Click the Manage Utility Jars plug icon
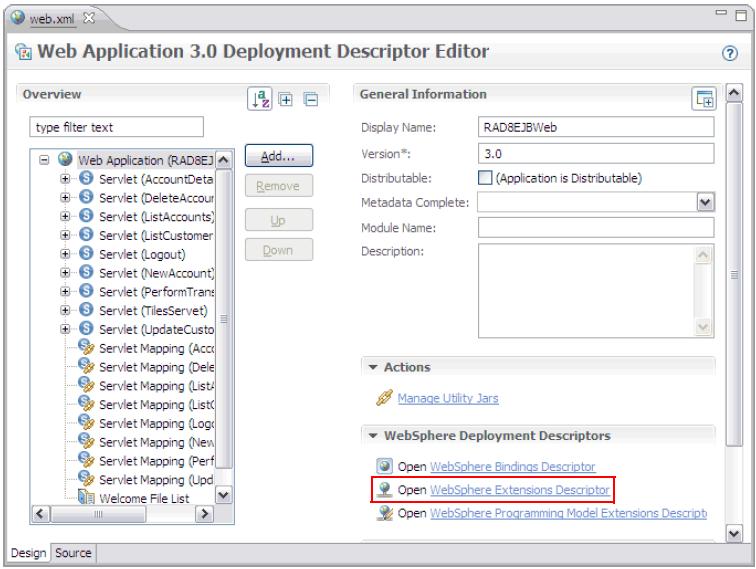 384,398
